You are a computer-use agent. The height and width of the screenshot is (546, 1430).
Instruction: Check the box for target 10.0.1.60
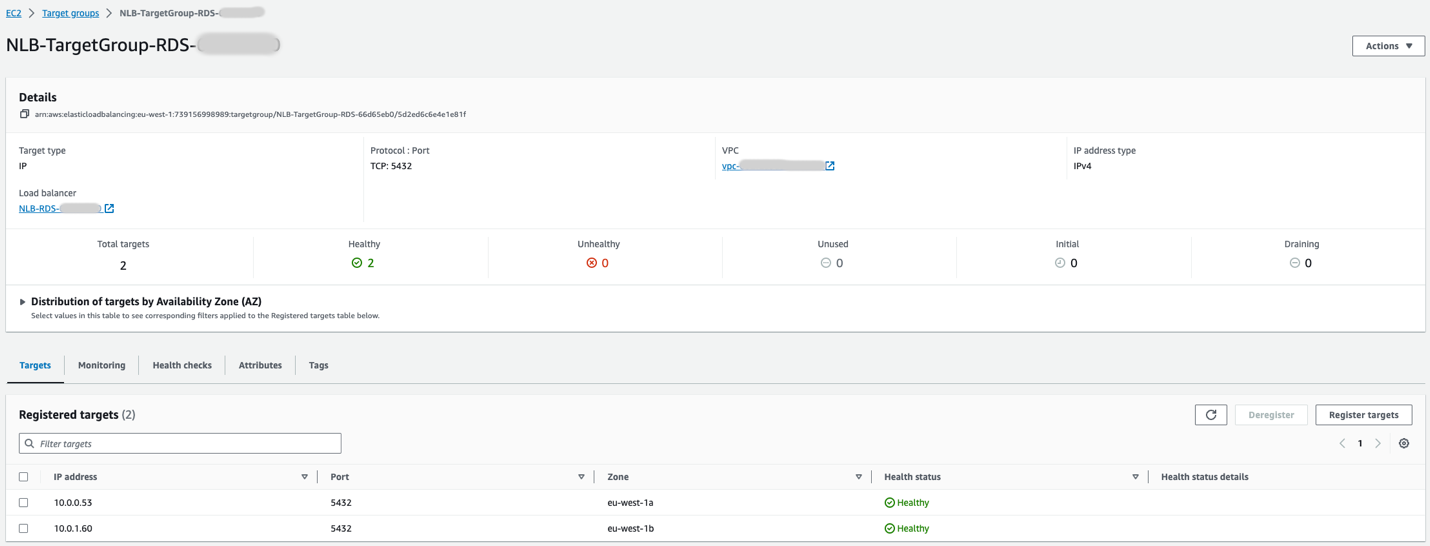[x=24, y=528]
